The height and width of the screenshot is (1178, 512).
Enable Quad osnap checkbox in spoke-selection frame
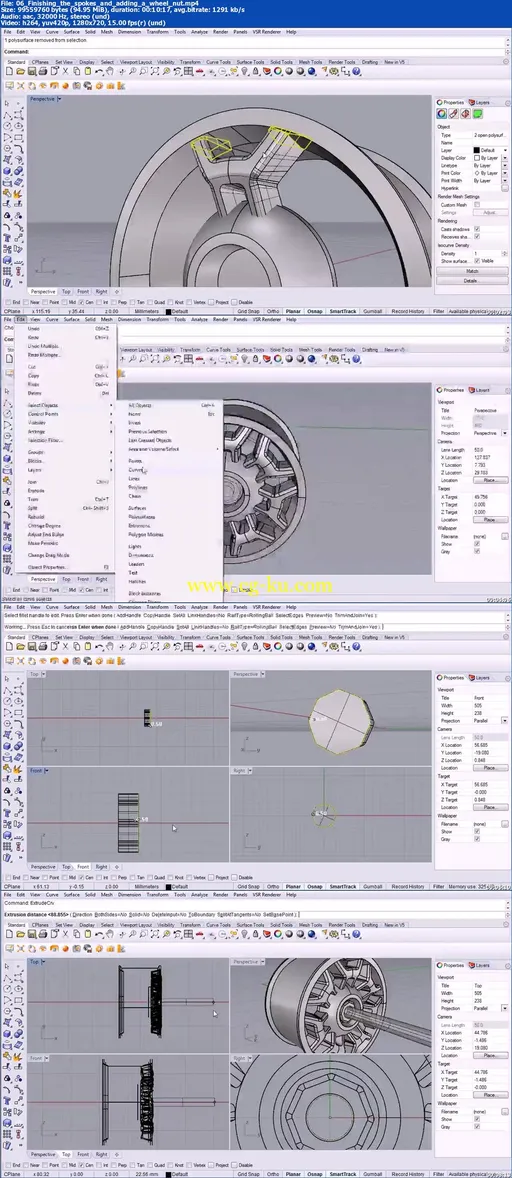coord(151,302)
